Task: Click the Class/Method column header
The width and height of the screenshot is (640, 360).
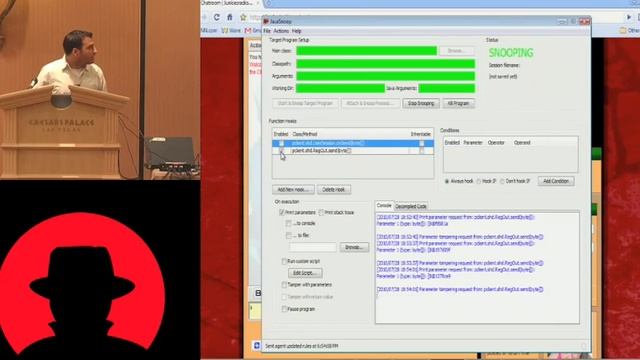Action: pos(304,134)
